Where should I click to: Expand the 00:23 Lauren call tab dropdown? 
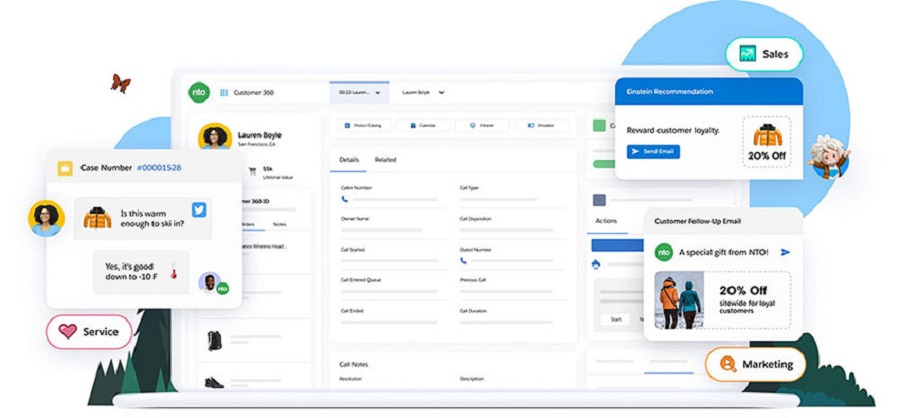376,92
